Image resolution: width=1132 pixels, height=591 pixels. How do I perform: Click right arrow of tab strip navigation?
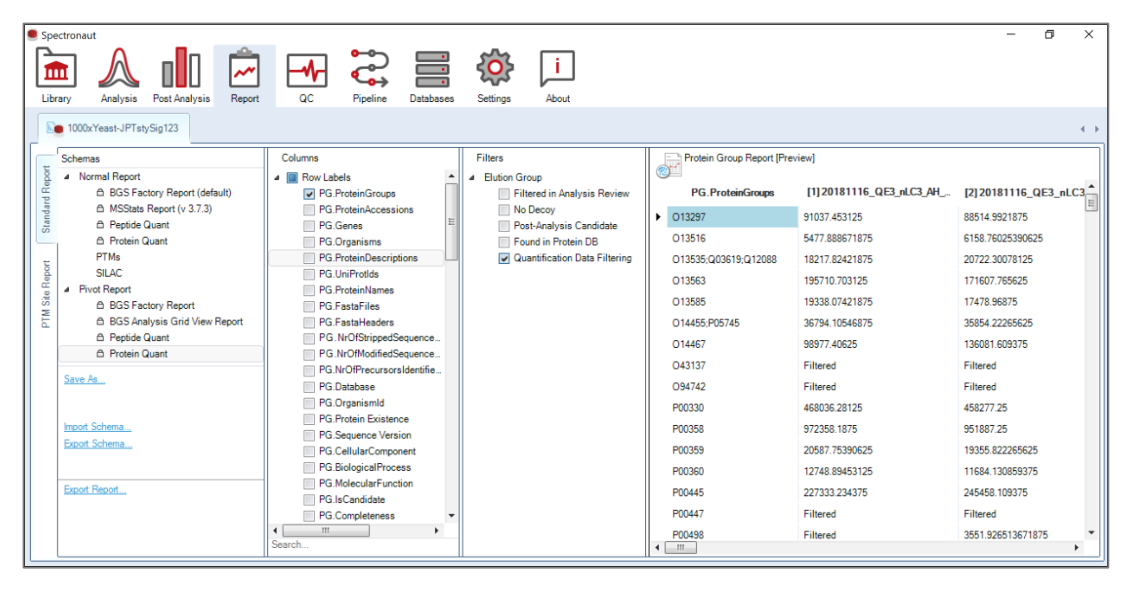coord(1097,129)
